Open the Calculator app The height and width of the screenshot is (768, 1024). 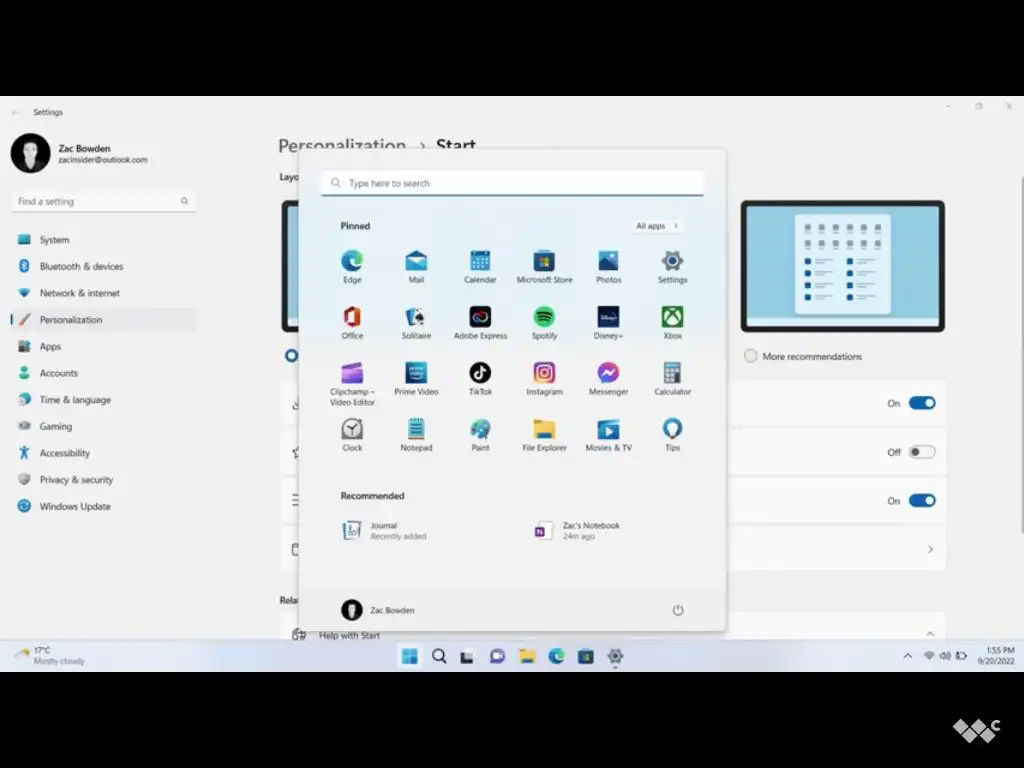672,379
